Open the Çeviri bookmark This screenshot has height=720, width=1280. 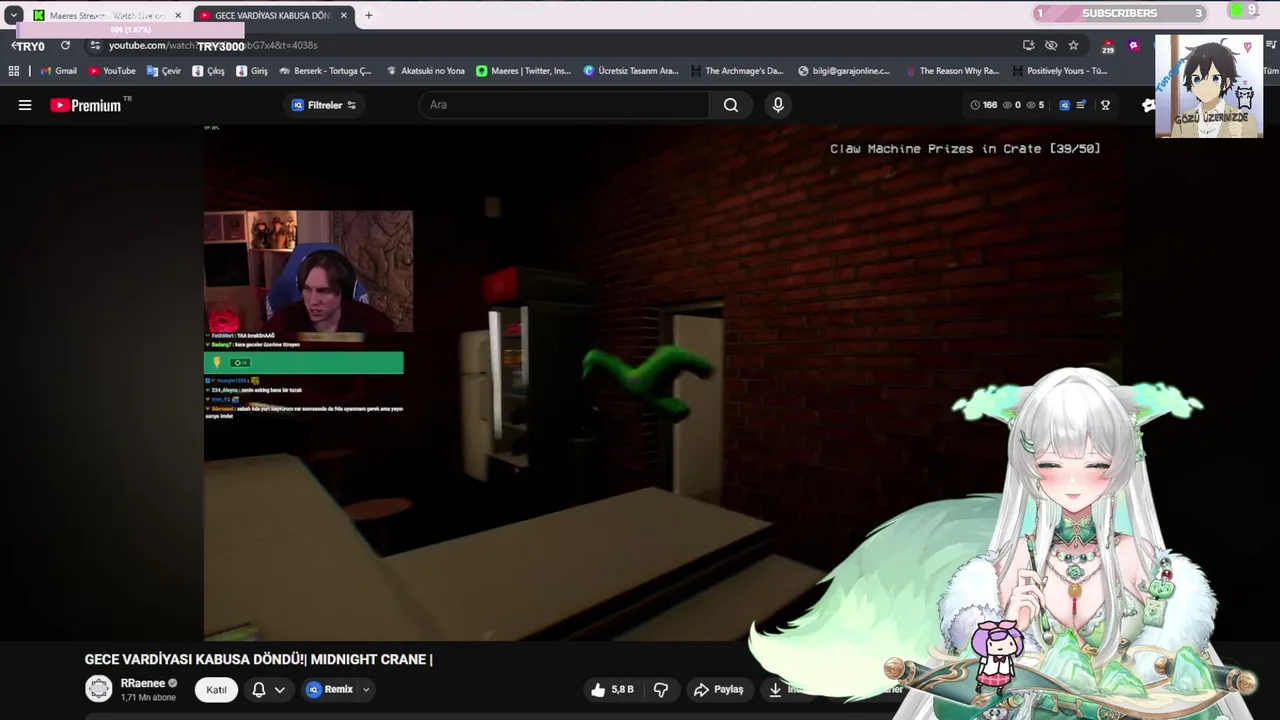click(x=164, y=71)
